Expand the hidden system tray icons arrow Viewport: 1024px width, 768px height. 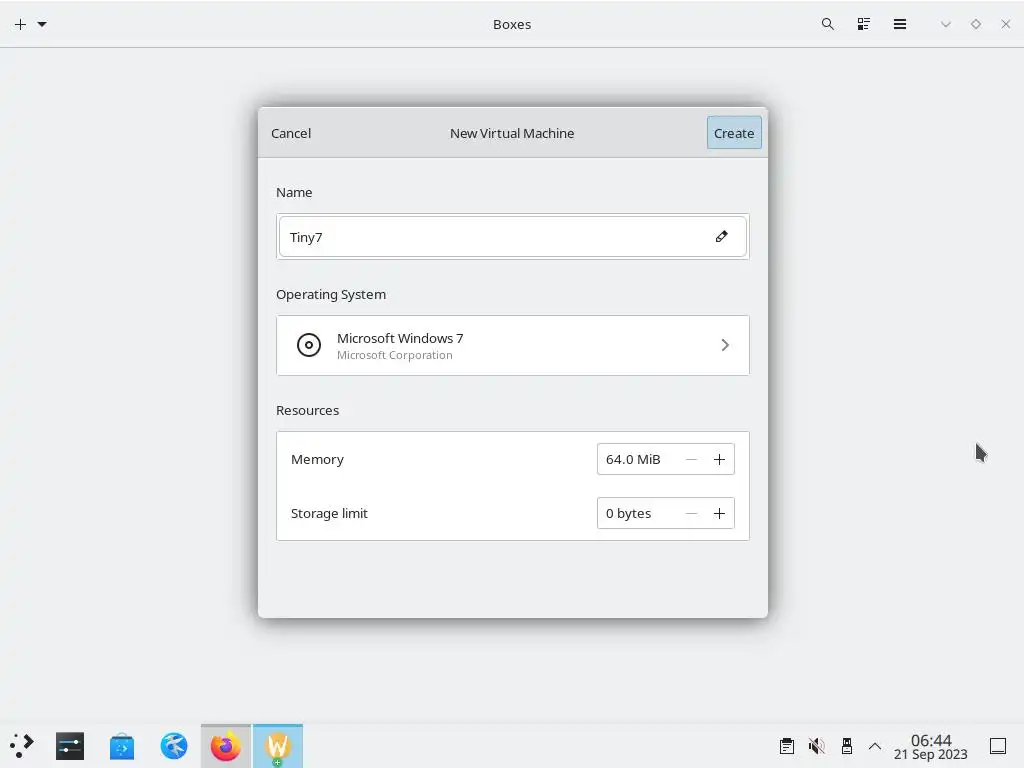coord(875,746)
